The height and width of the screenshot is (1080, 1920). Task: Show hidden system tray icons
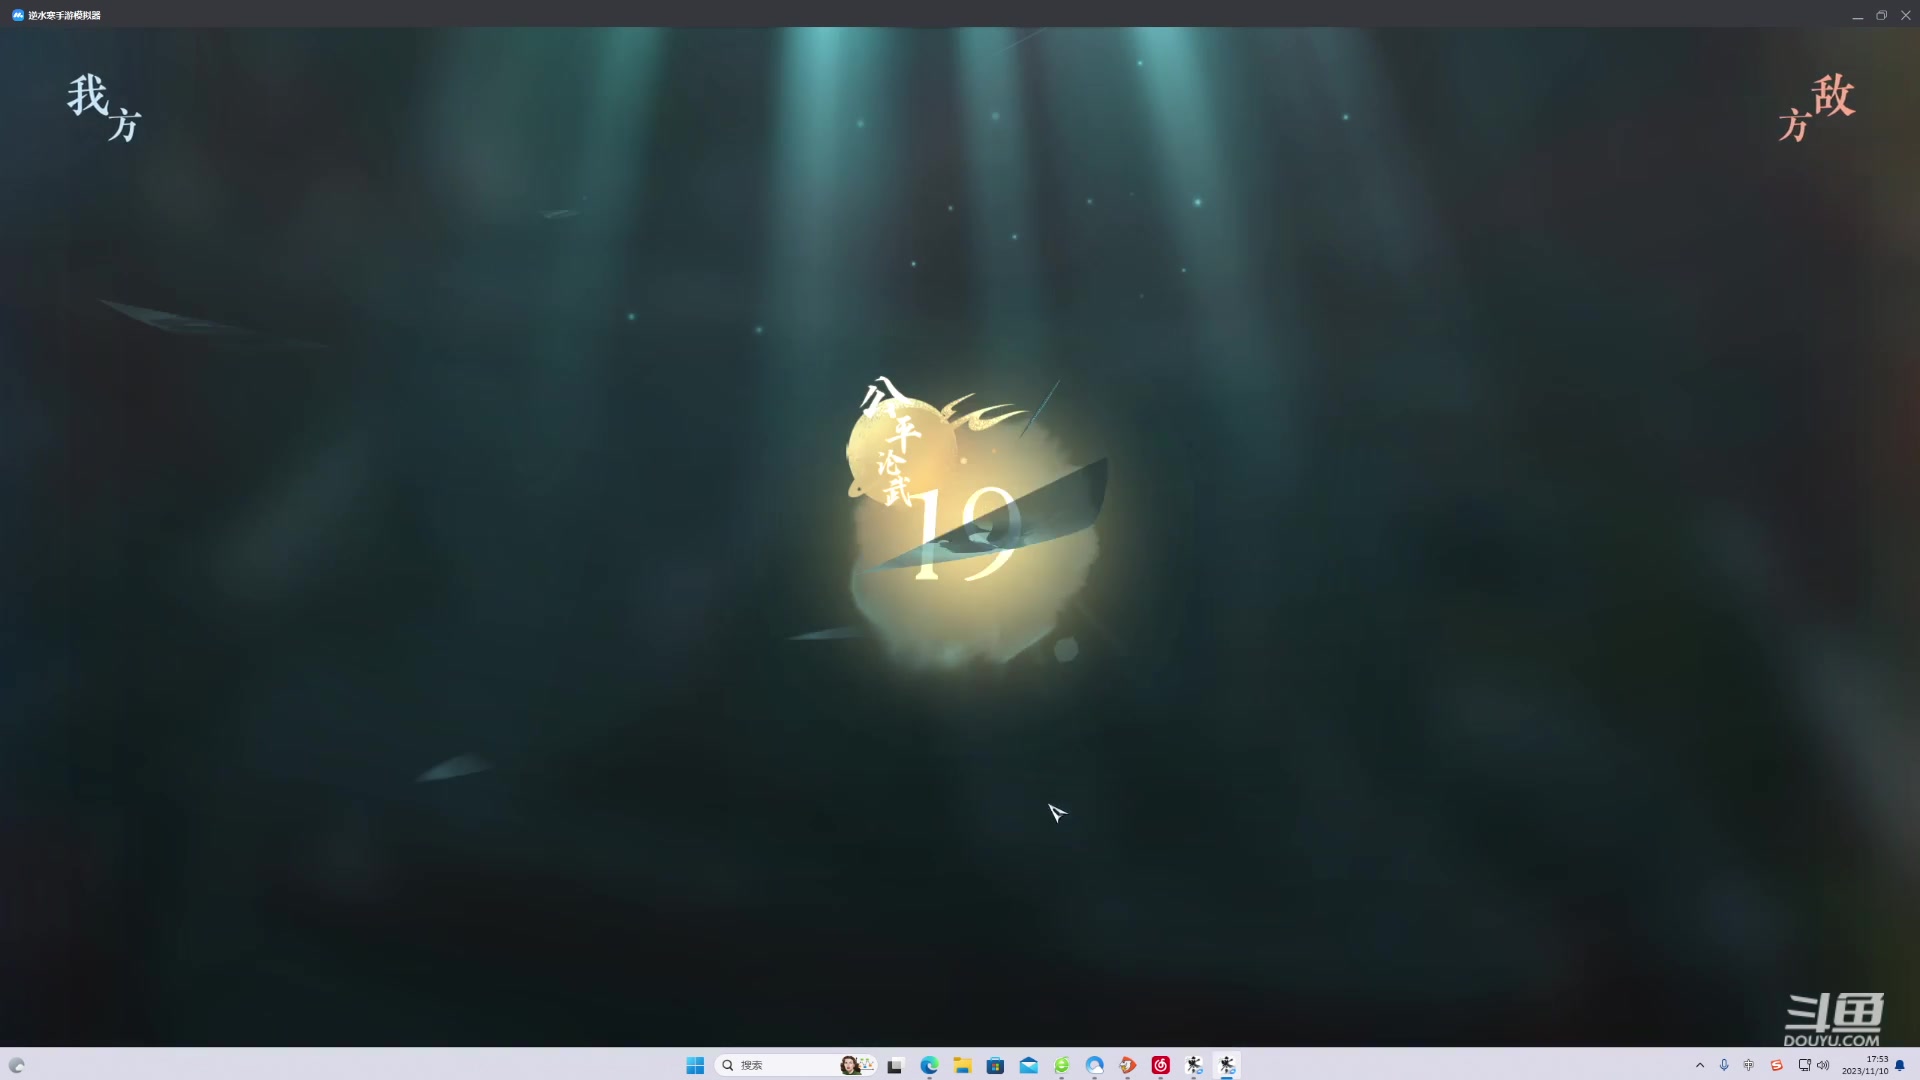pos(1700,1065)
